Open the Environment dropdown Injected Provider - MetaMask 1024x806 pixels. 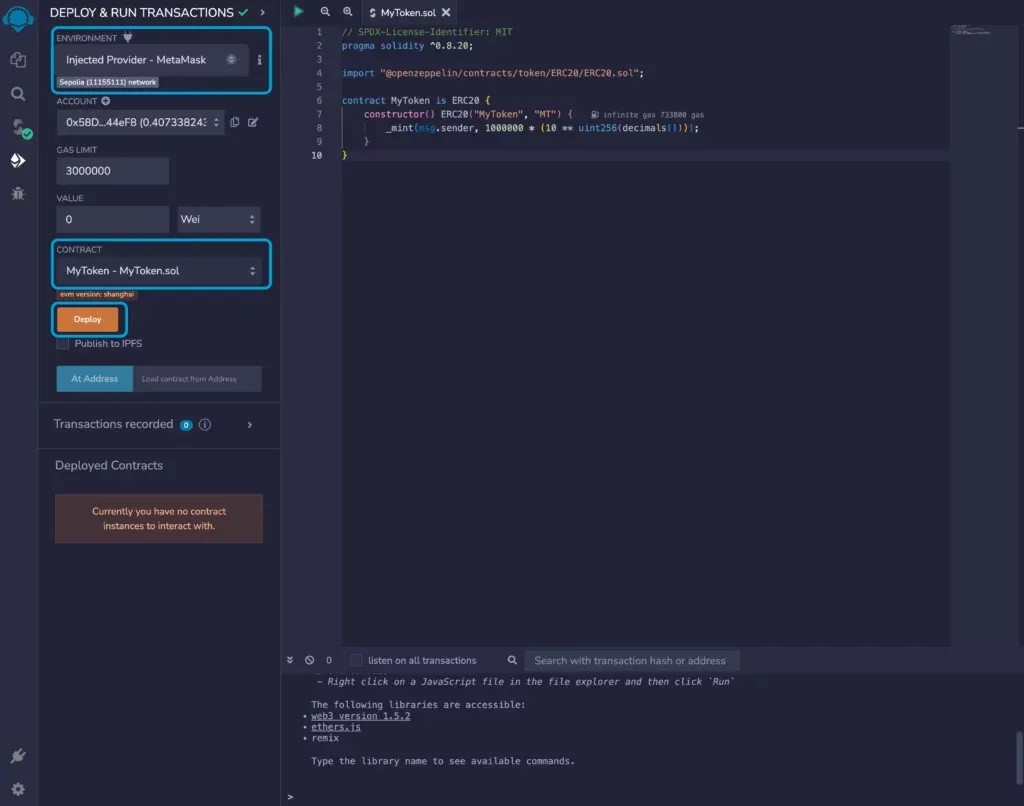[x=152, y=59]
